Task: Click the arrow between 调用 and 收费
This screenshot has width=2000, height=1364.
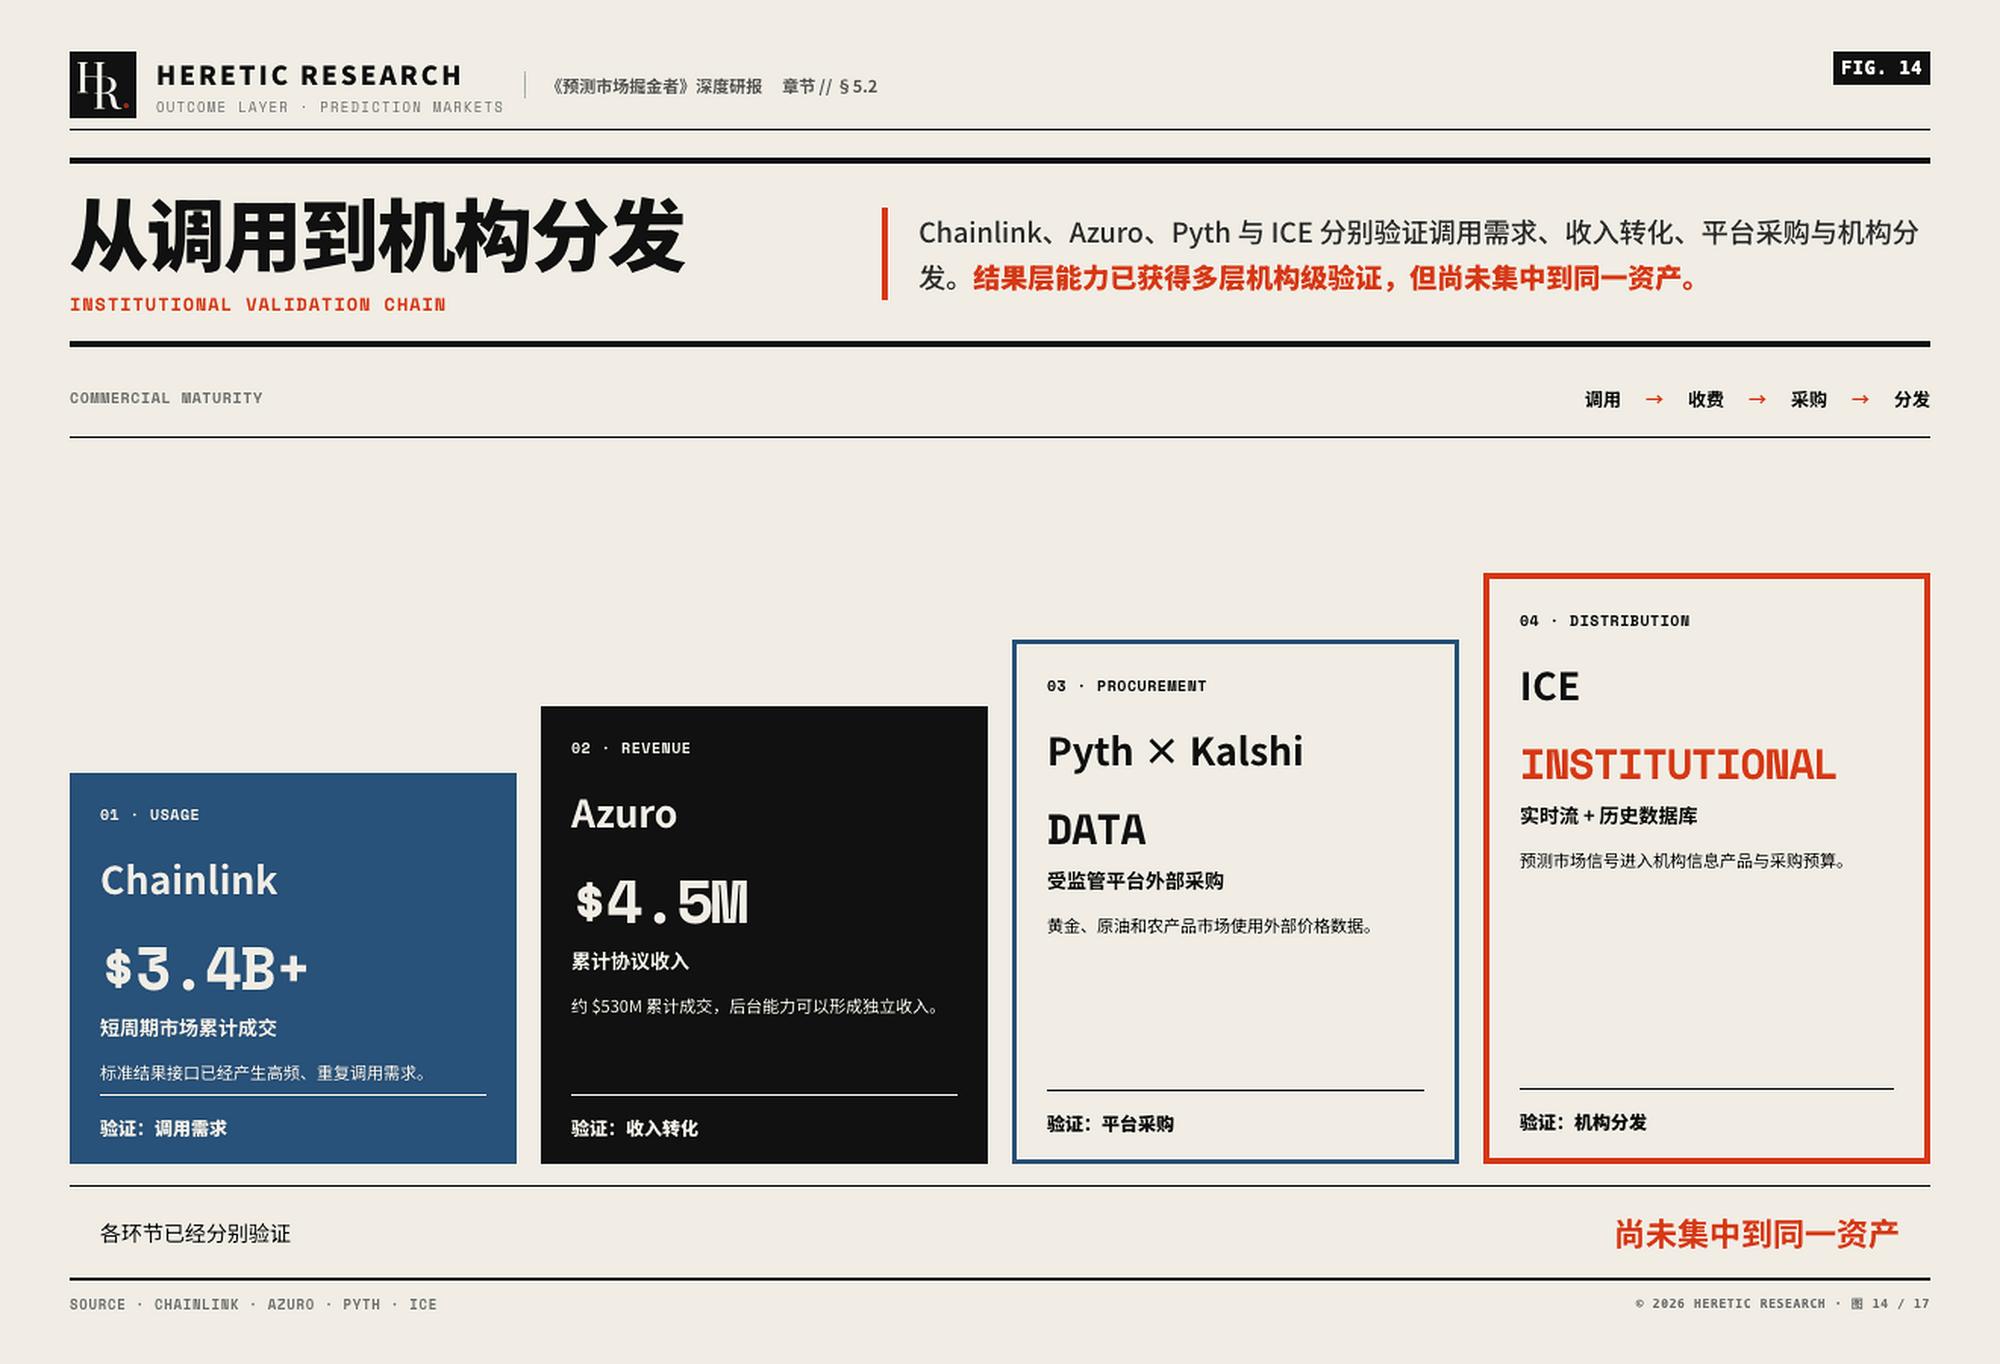Action: [x=1654, y=400]
